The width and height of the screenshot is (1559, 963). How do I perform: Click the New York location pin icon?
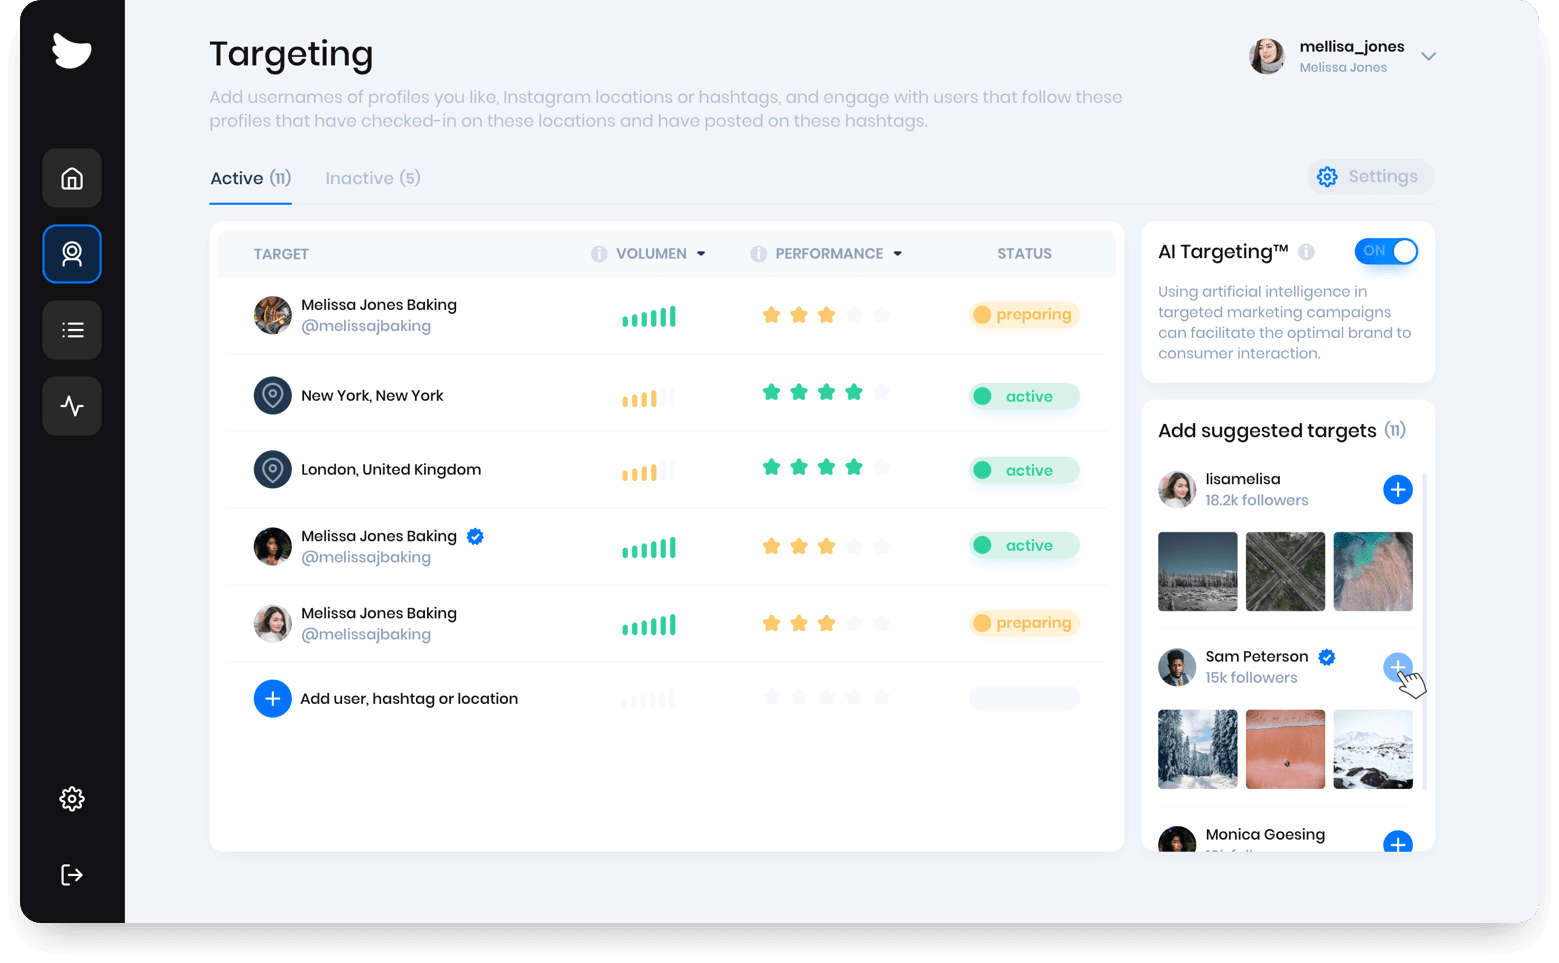click(x=272, y=396)
